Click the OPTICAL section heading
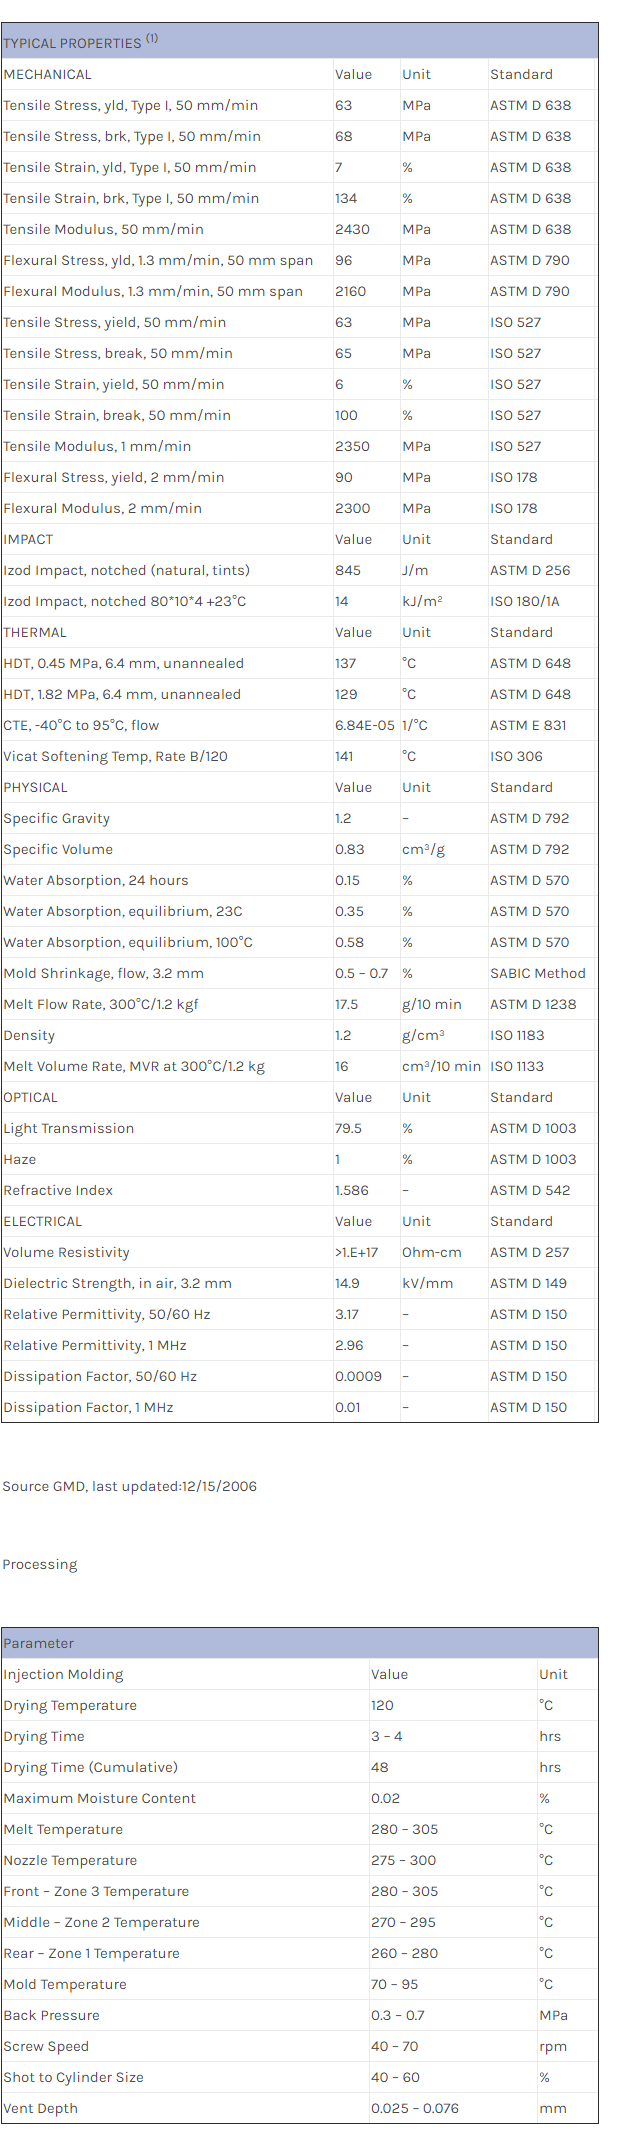624x2133 pixels. pyautogui.click(x=31, y=1097)
